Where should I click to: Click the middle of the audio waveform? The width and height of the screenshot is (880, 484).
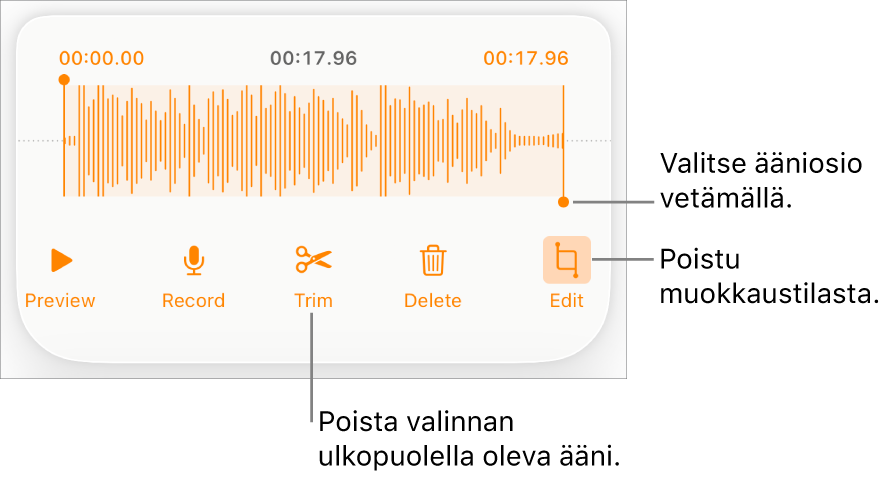pyautogui.click(x=314, y=141)
